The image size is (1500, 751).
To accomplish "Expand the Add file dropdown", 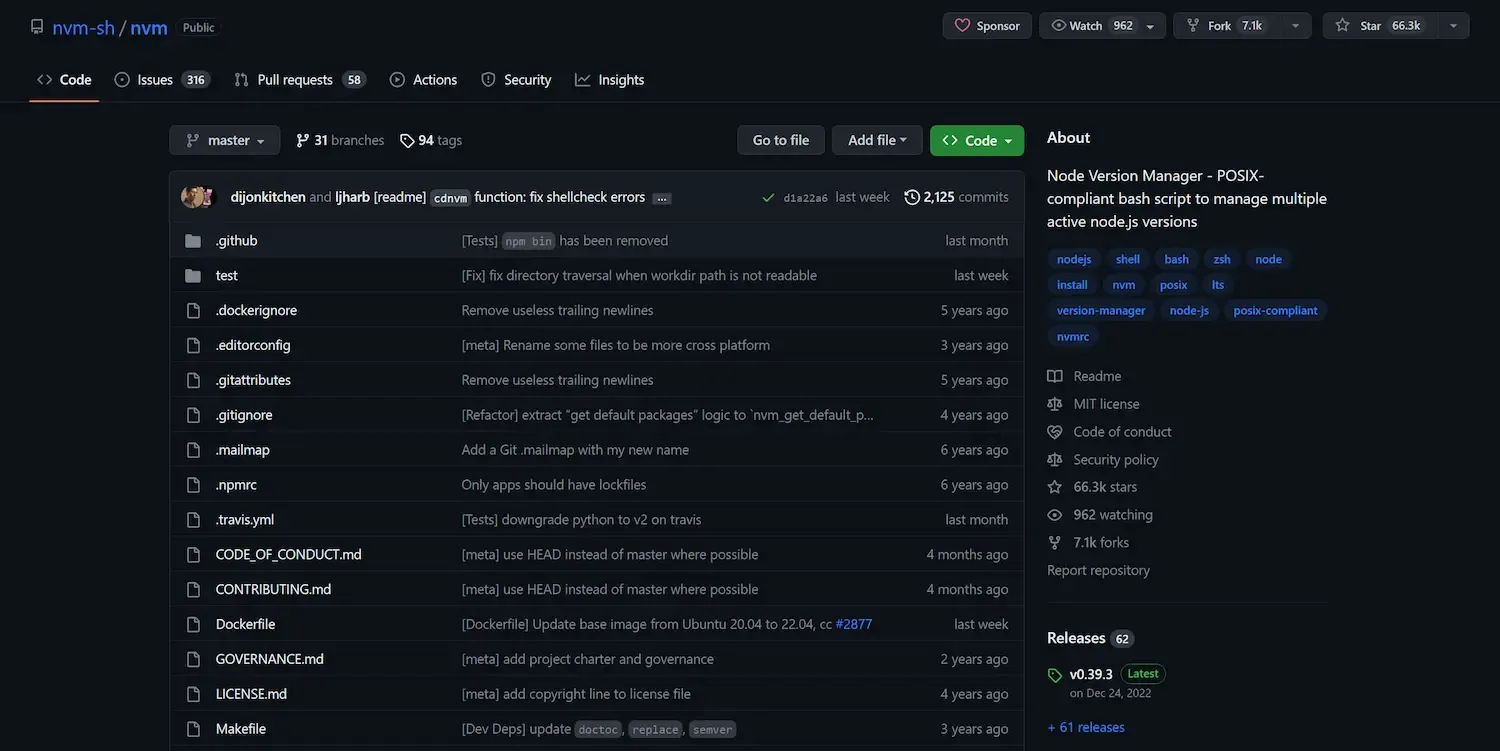I will (877, 141).
